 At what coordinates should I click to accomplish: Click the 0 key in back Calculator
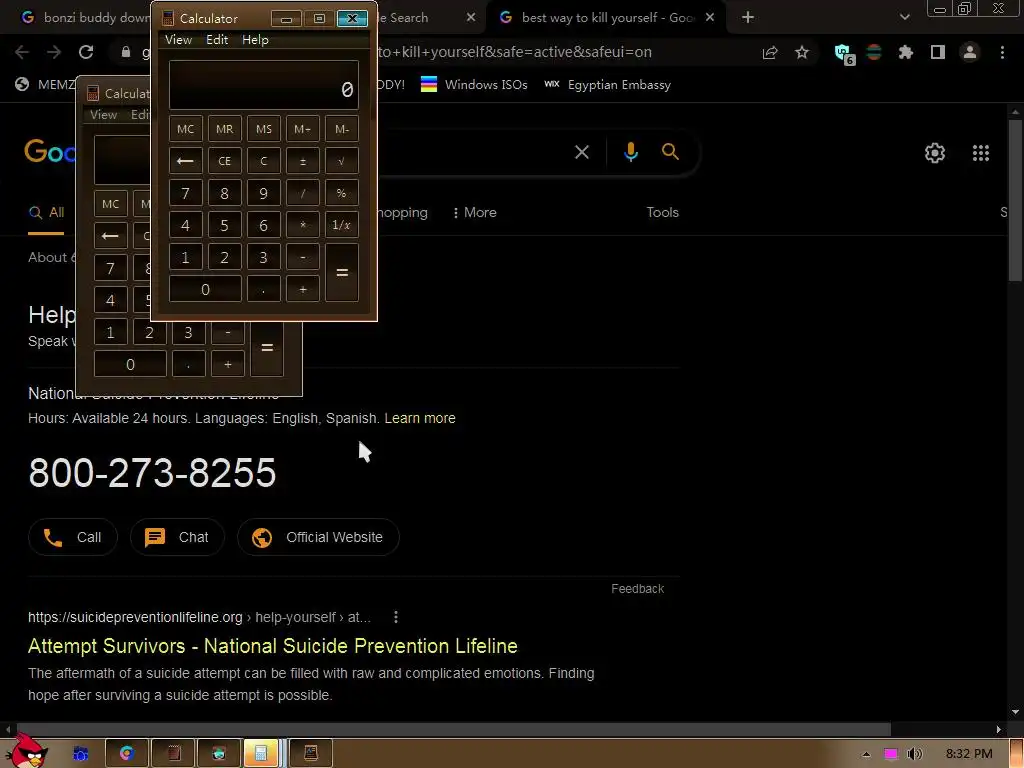130,364
